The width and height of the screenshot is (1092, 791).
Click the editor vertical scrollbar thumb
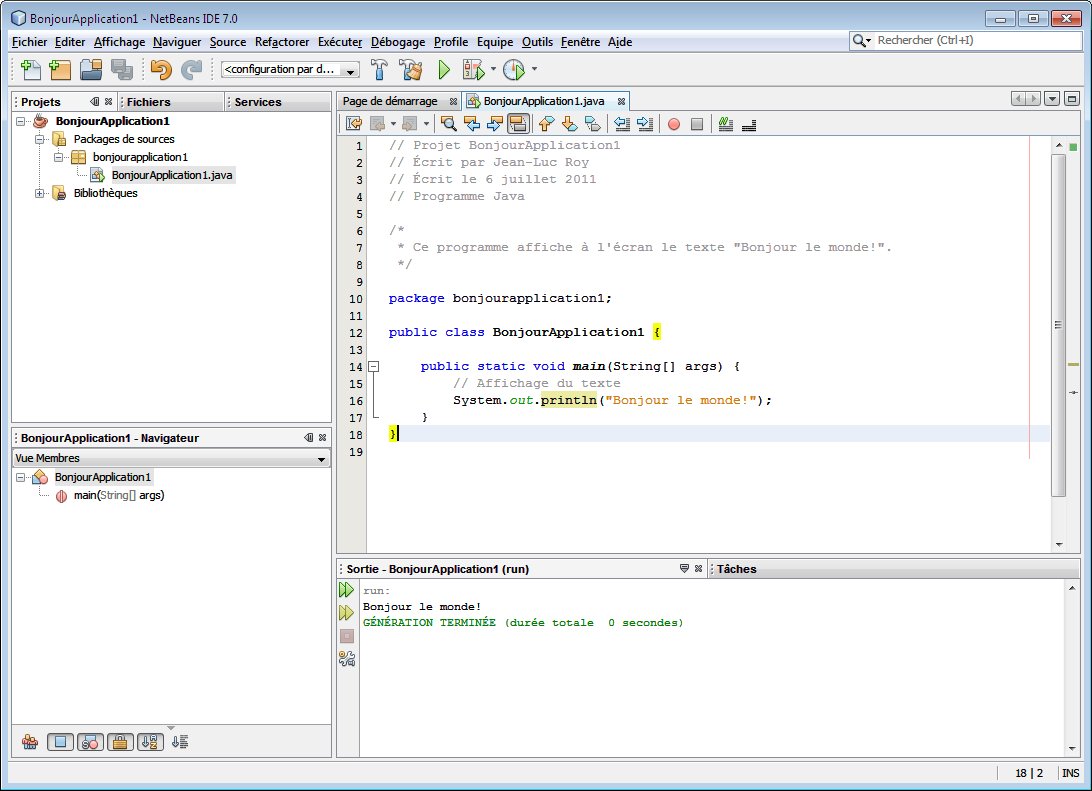(x=1059, y=325)
